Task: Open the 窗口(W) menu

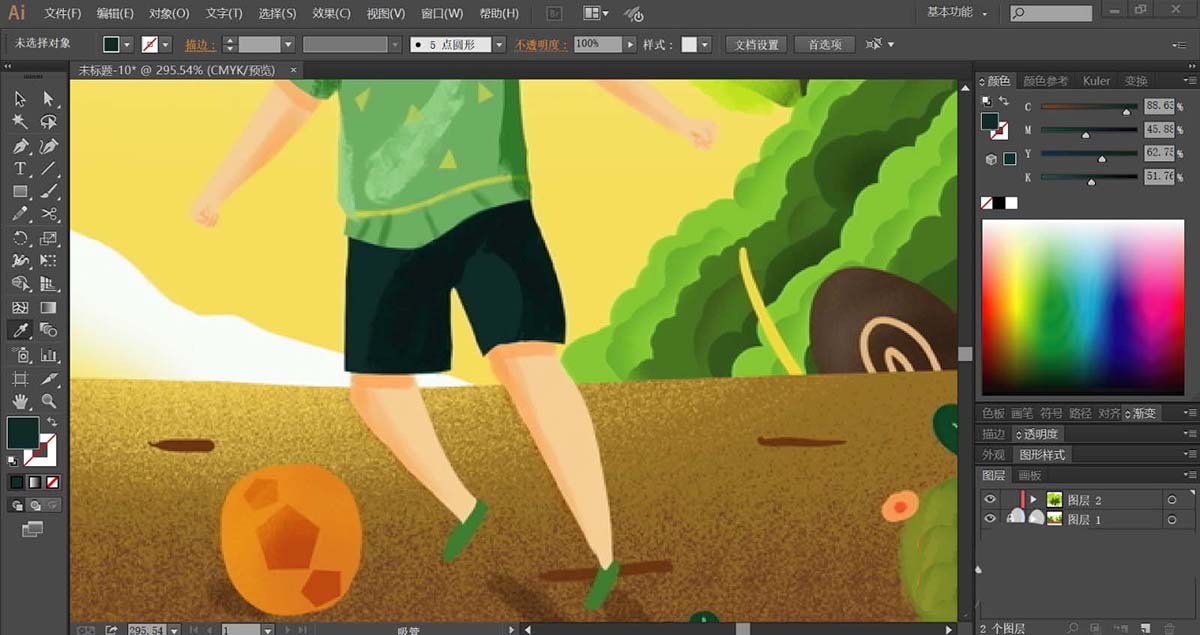Action: tap(442, 13)
